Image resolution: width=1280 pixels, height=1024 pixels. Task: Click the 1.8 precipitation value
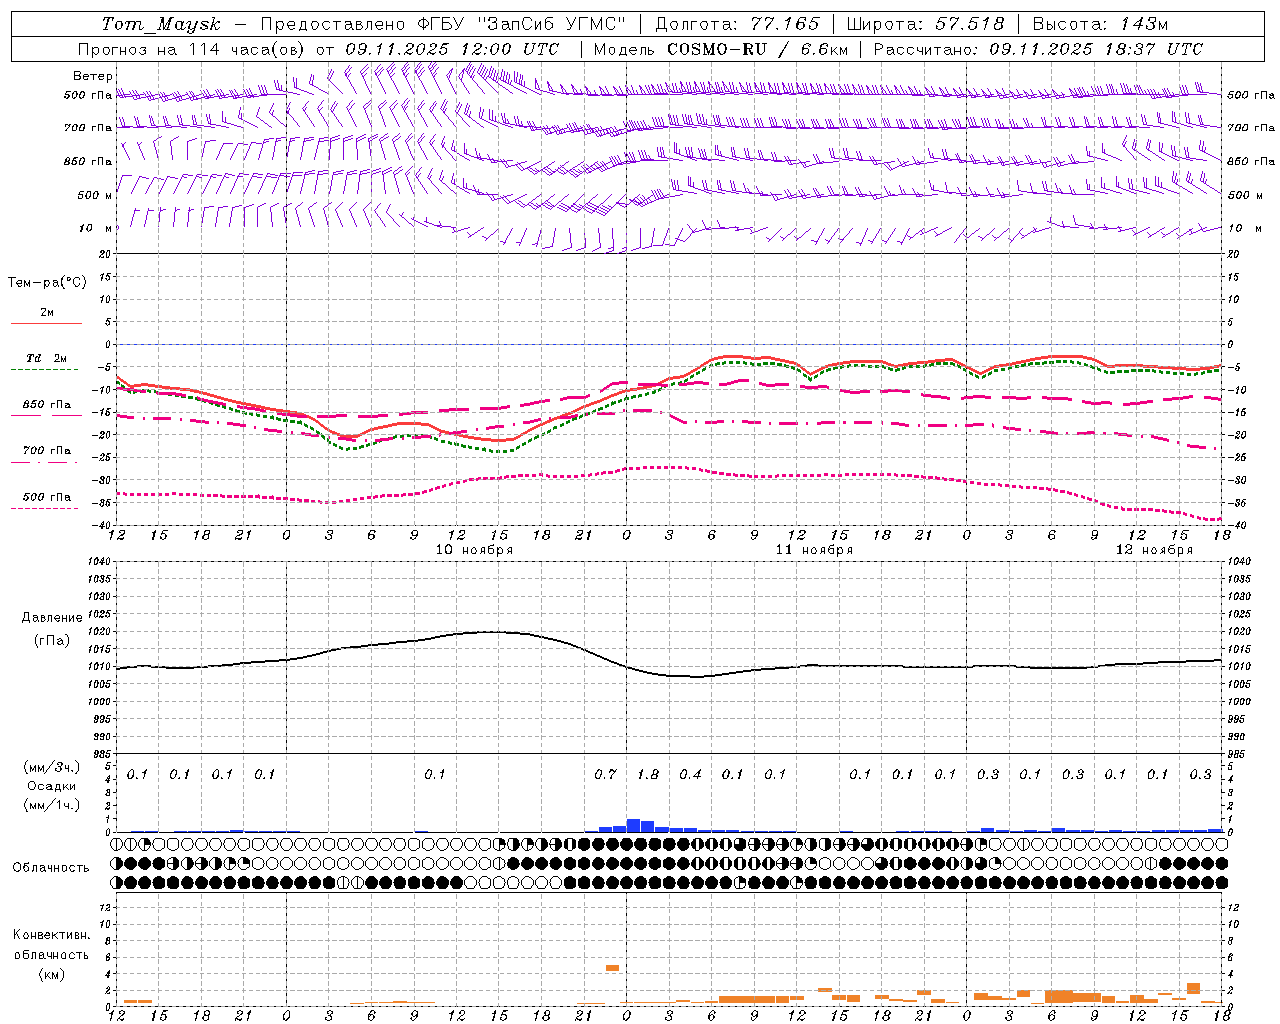pos(648,775)
